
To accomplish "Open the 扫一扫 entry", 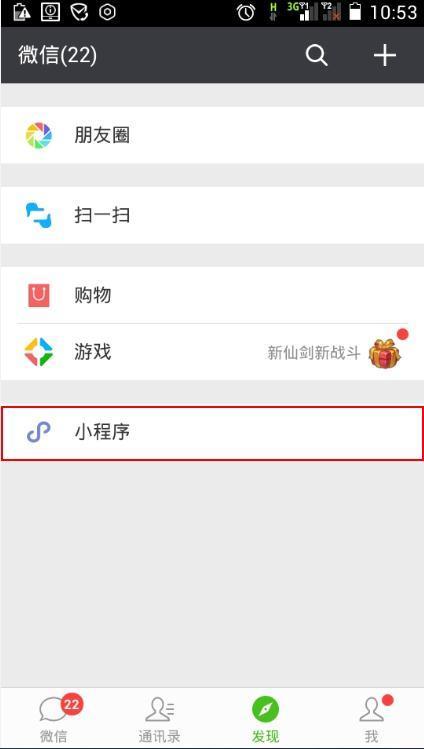I will [x=212, y=215].
